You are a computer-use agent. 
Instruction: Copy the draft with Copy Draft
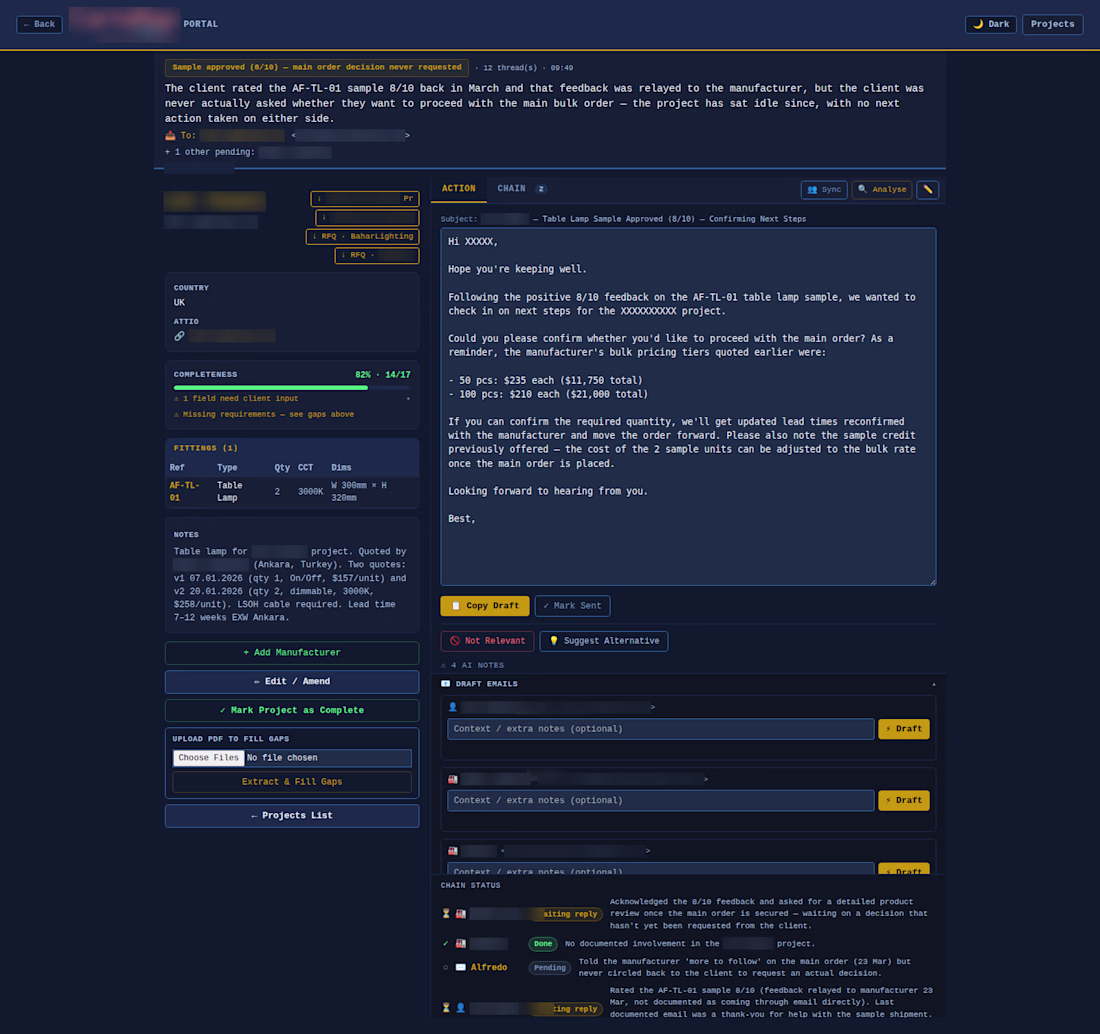click(485, 606)
